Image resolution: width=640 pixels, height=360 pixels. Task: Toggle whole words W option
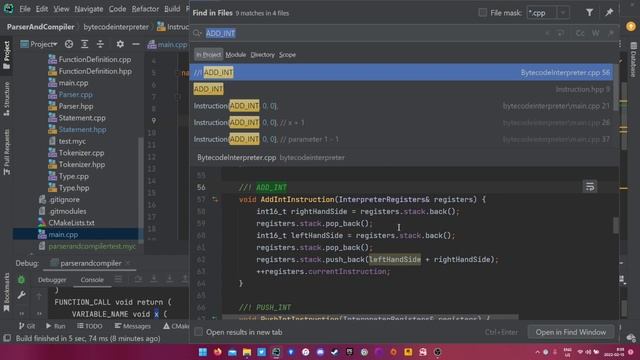(x=596, y=33)
